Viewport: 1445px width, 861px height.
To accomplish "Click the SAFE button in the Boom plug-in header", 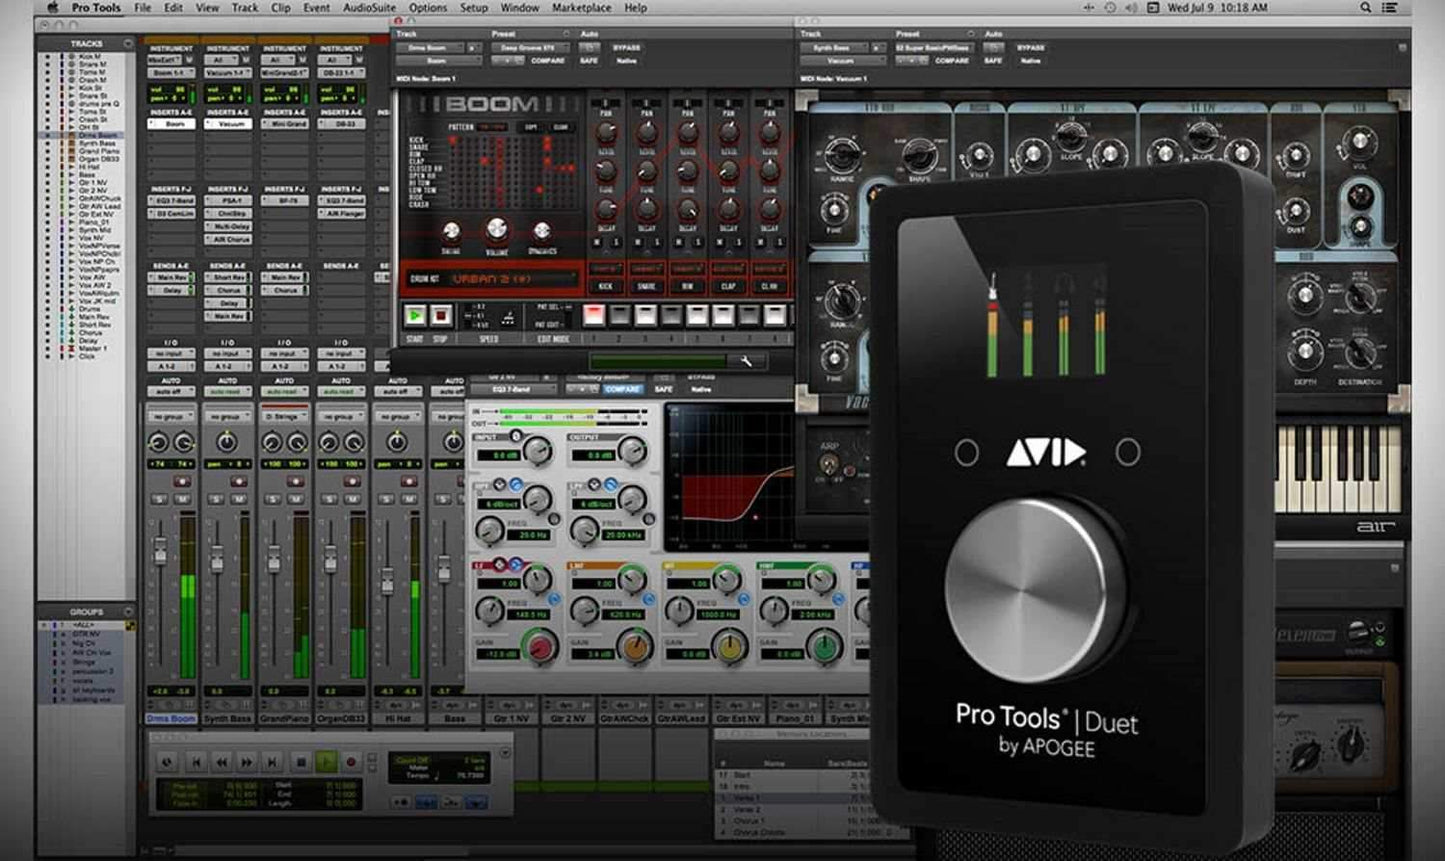I will 588,60.
